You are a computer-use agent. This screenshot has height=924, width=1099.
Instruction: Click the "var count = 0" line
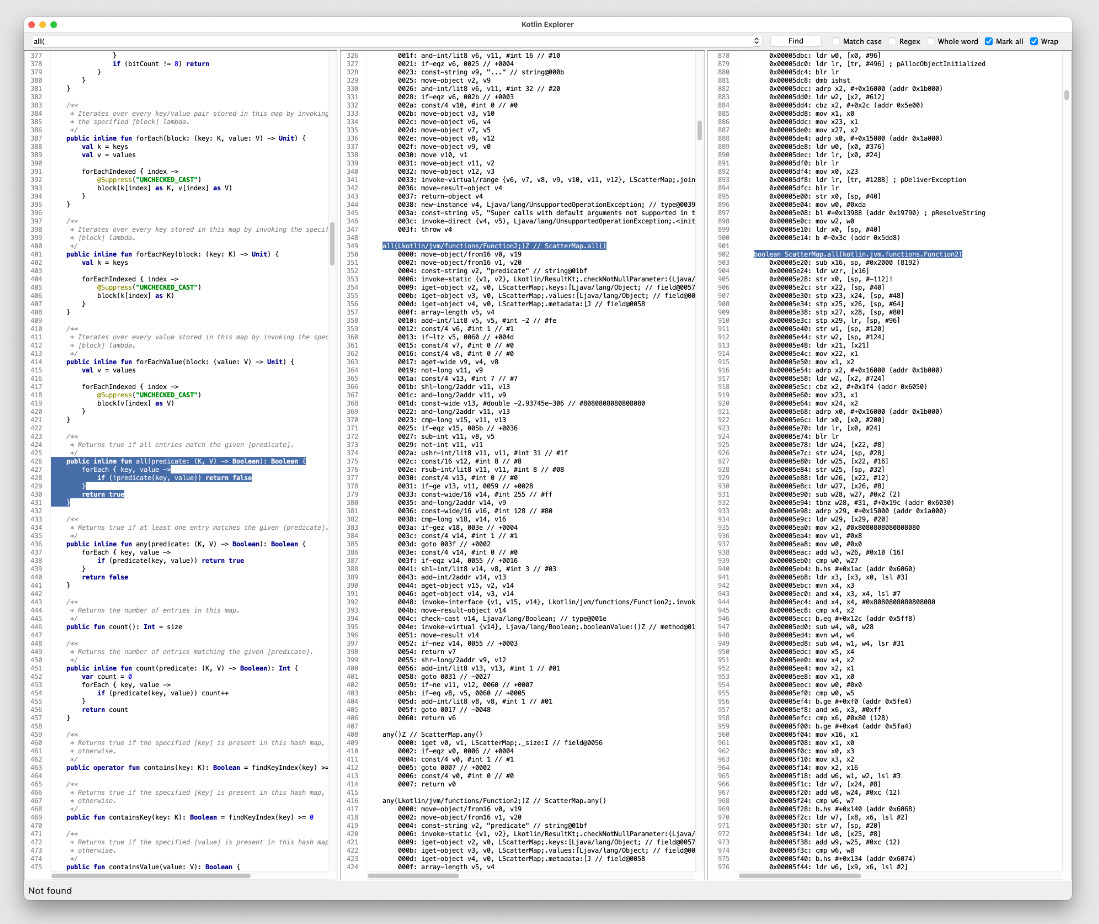coord(107,677)
